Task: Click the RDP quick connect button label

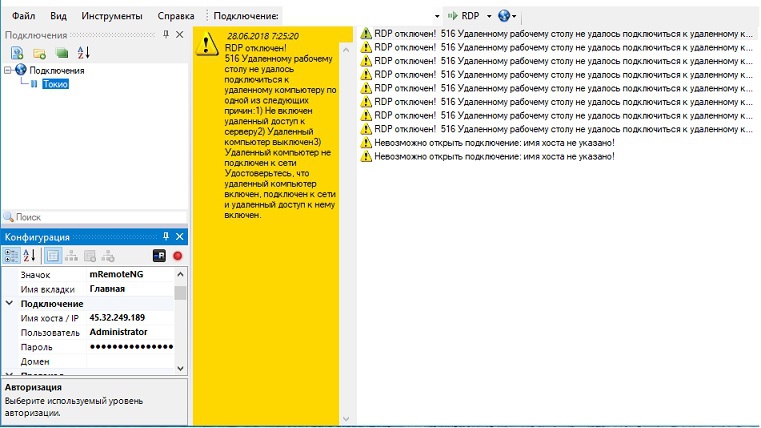Action: [470, 16]
